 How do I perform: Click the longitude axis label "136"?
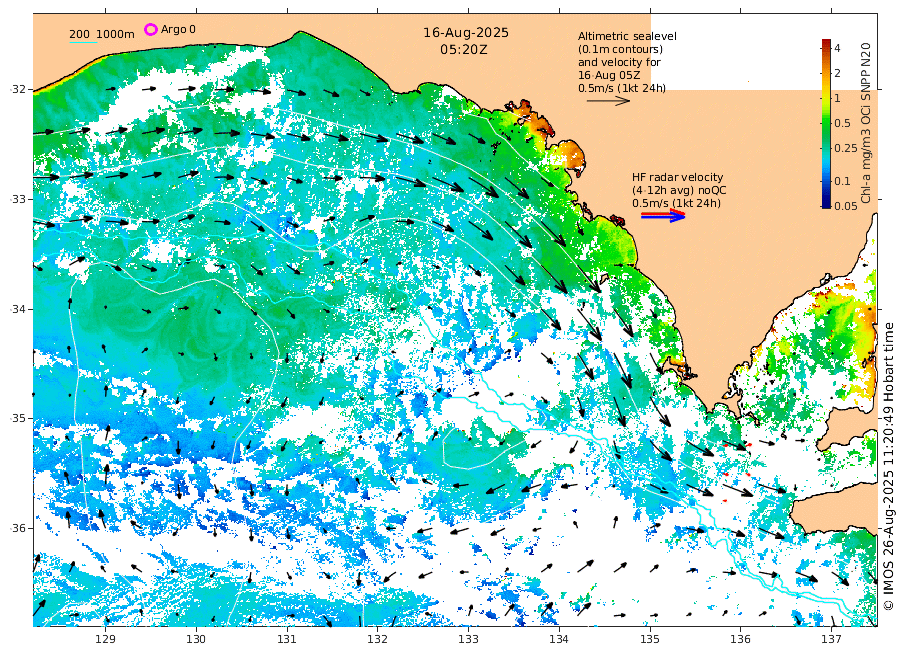pos(740,638)
